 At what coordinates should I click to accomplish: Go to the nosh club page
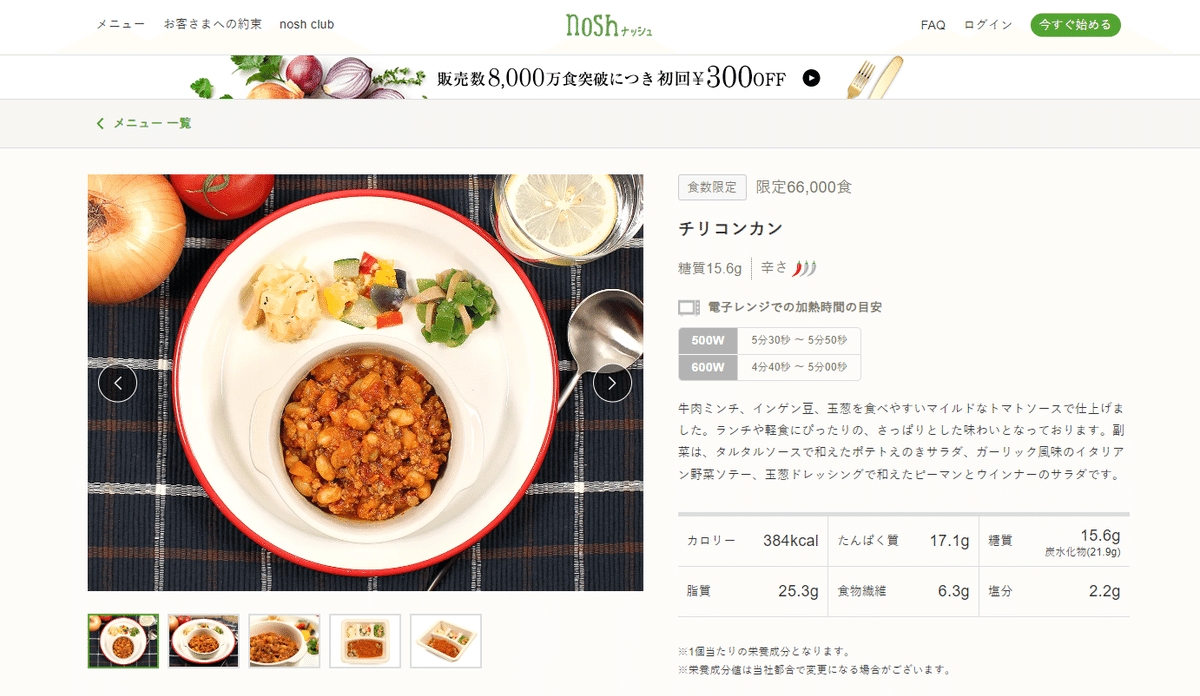307,24
